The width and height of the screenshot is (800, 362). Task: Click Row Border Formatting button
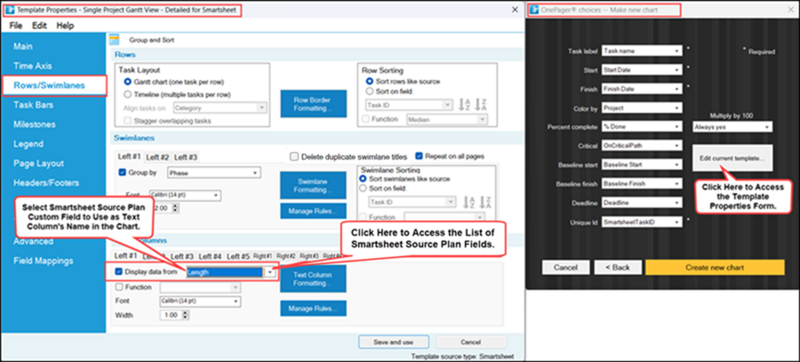pos(313,104)
